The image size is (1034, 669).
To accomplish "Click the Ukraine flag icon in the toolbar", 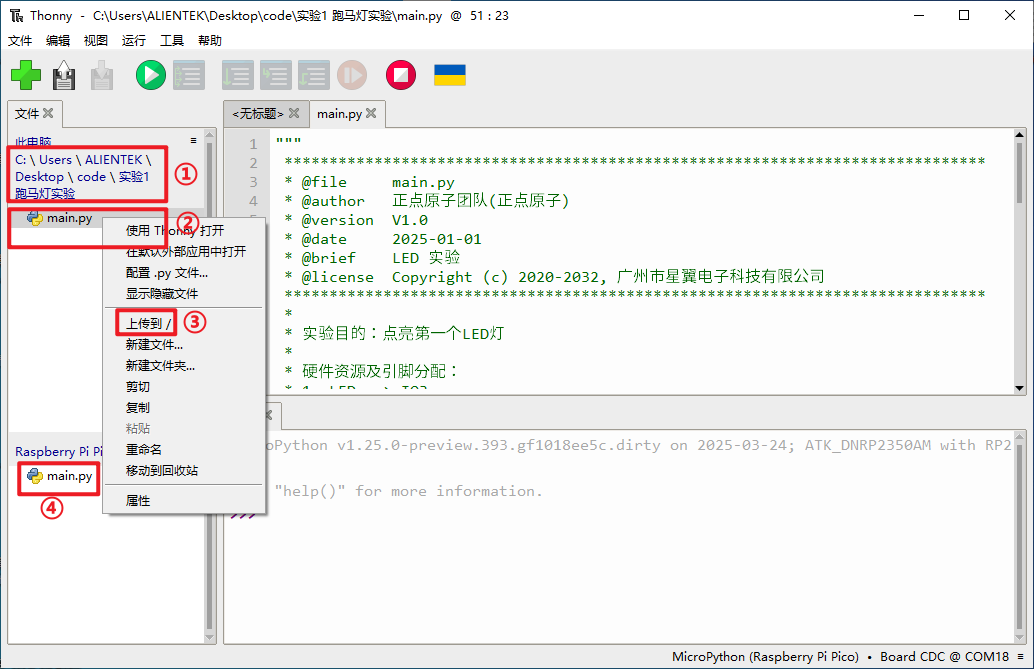I will click(x=450, y=75).
